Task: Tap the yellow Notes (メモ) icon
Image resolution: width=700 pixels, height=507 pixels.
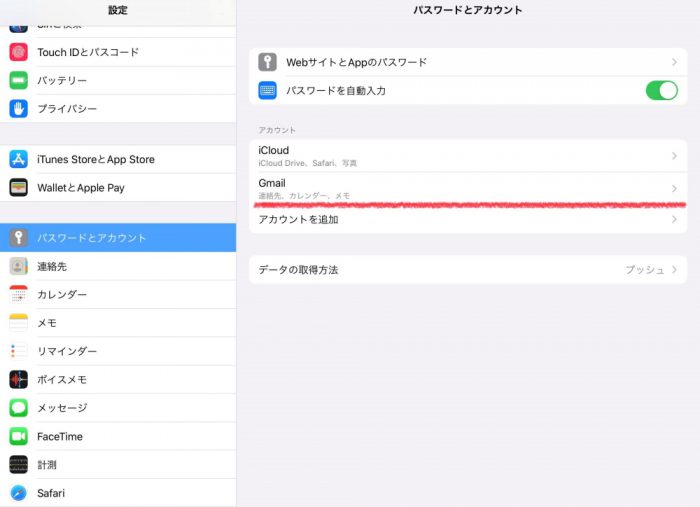Action: [x=18, y=323]
